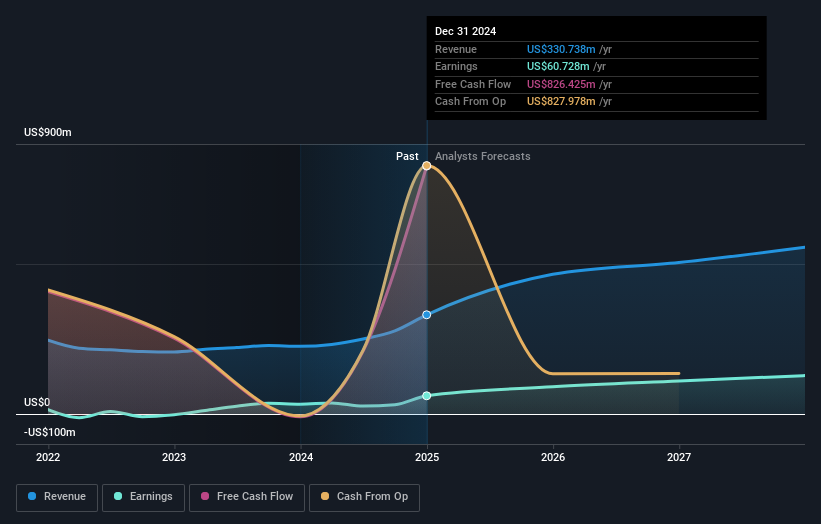Click the US$60.728m earnings value
821x524 pixels.
[x=558, y=66]
